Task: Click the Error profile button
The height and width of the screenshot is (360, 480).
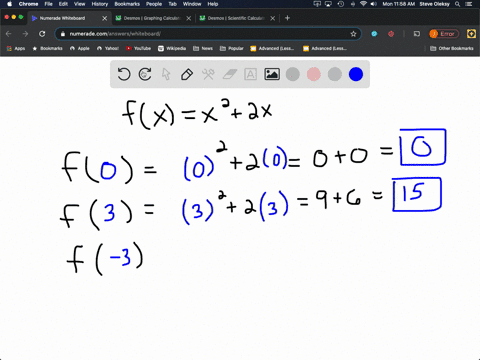Action: (444, 34)
